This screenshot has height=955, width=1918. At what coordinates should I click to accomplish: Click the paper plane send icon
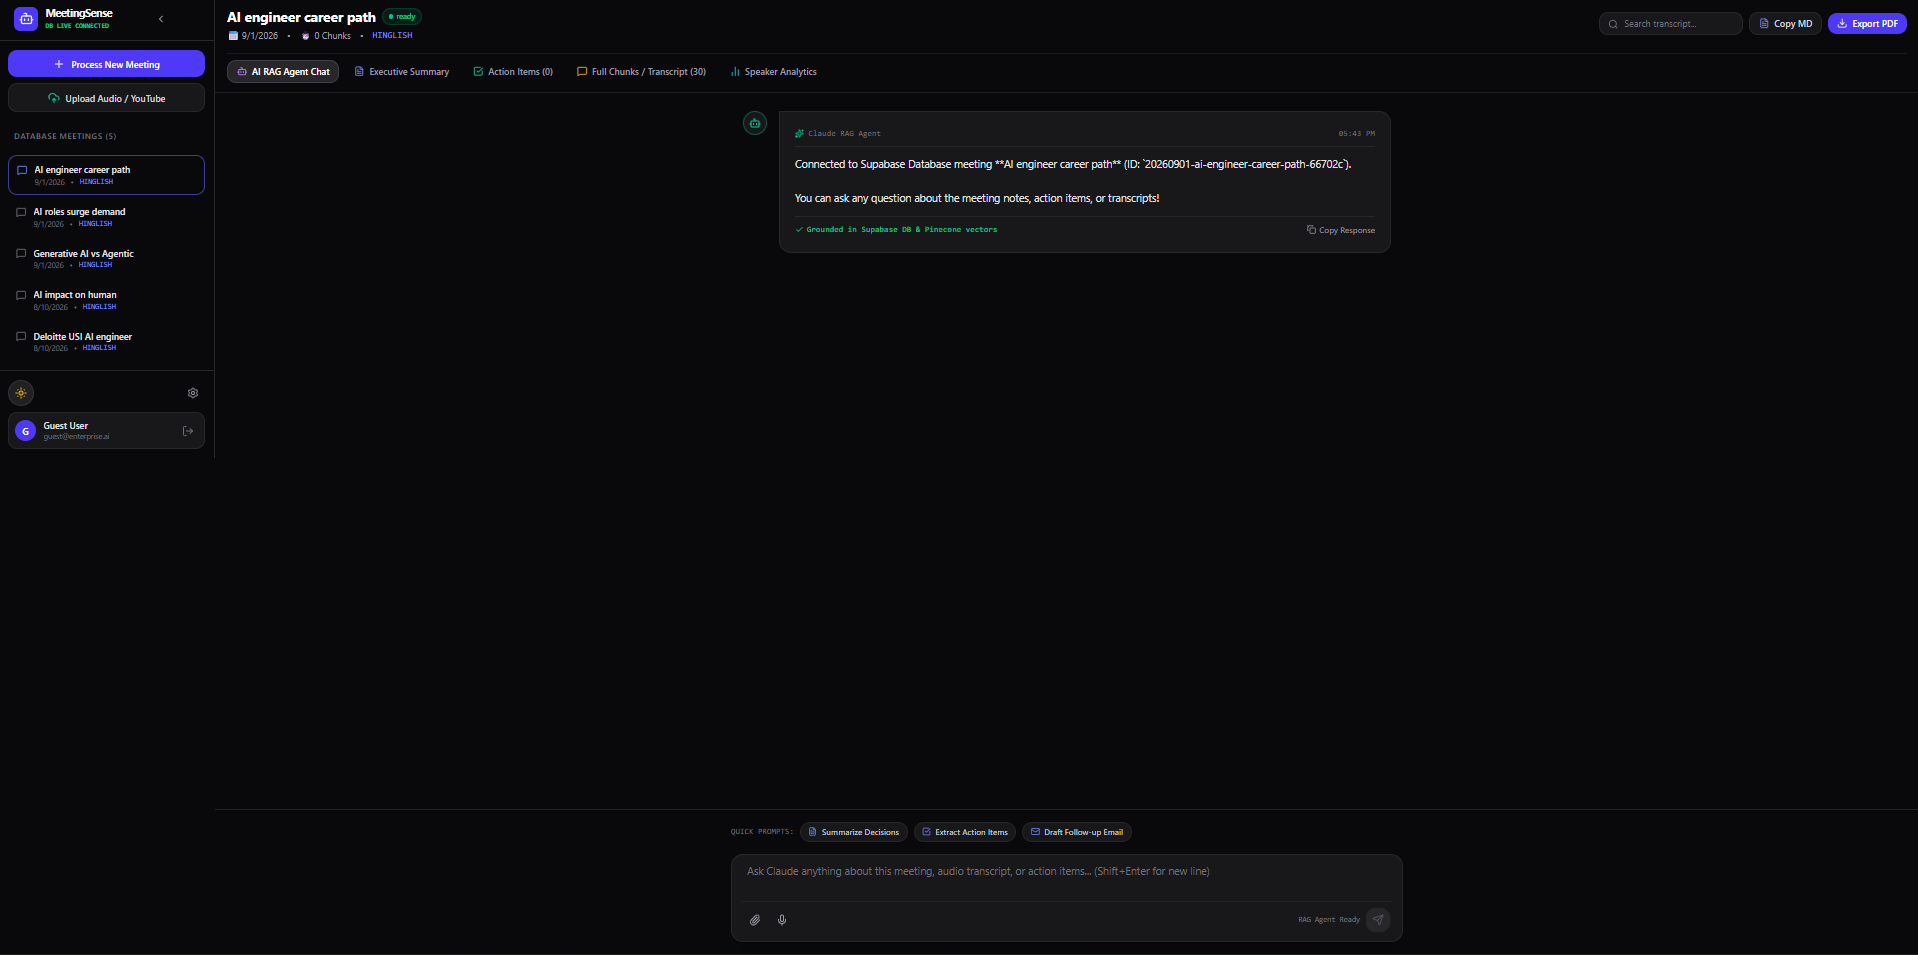(x=1378, y=920)
